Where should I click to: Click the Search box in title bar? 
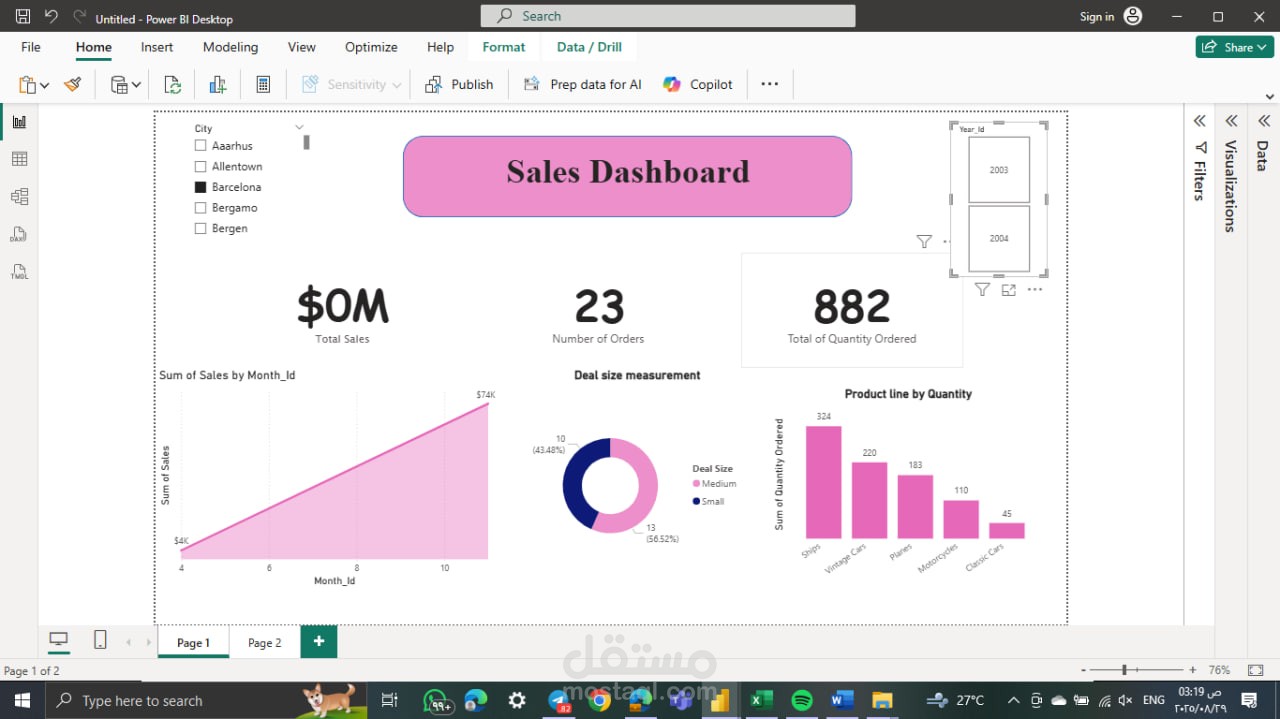coord(668,16)
